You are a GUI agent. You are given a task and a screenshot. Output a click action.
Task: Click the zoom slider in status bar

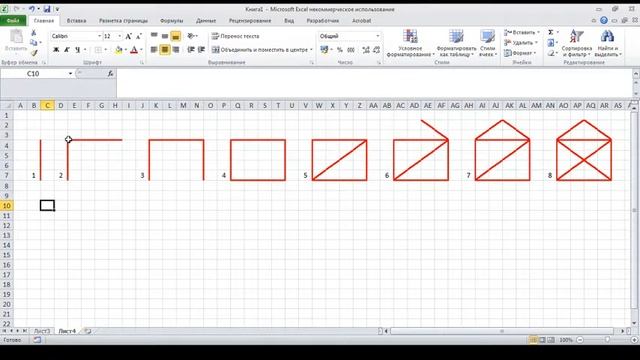(607, 340)
